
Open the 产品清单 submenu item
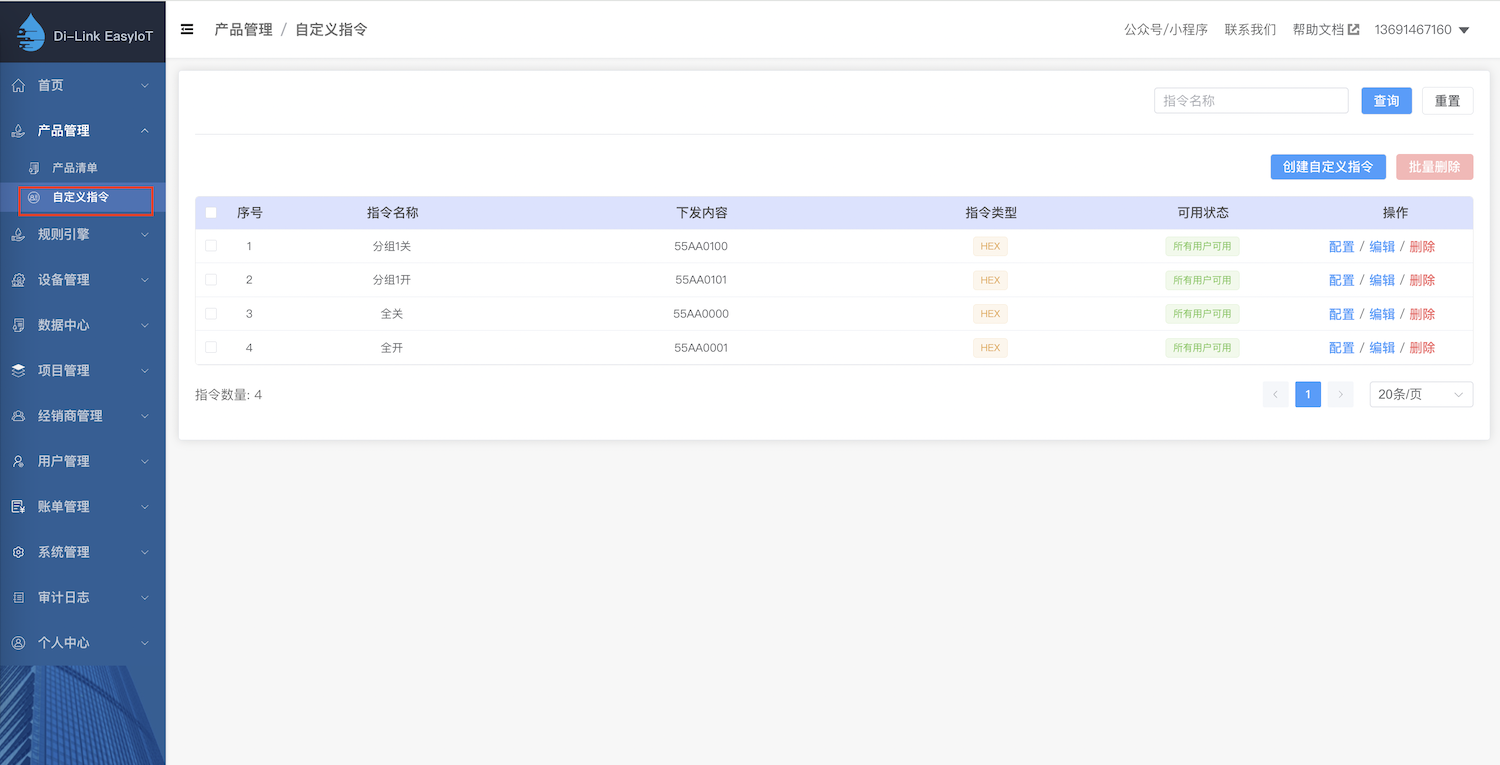(x=75, y=168)
